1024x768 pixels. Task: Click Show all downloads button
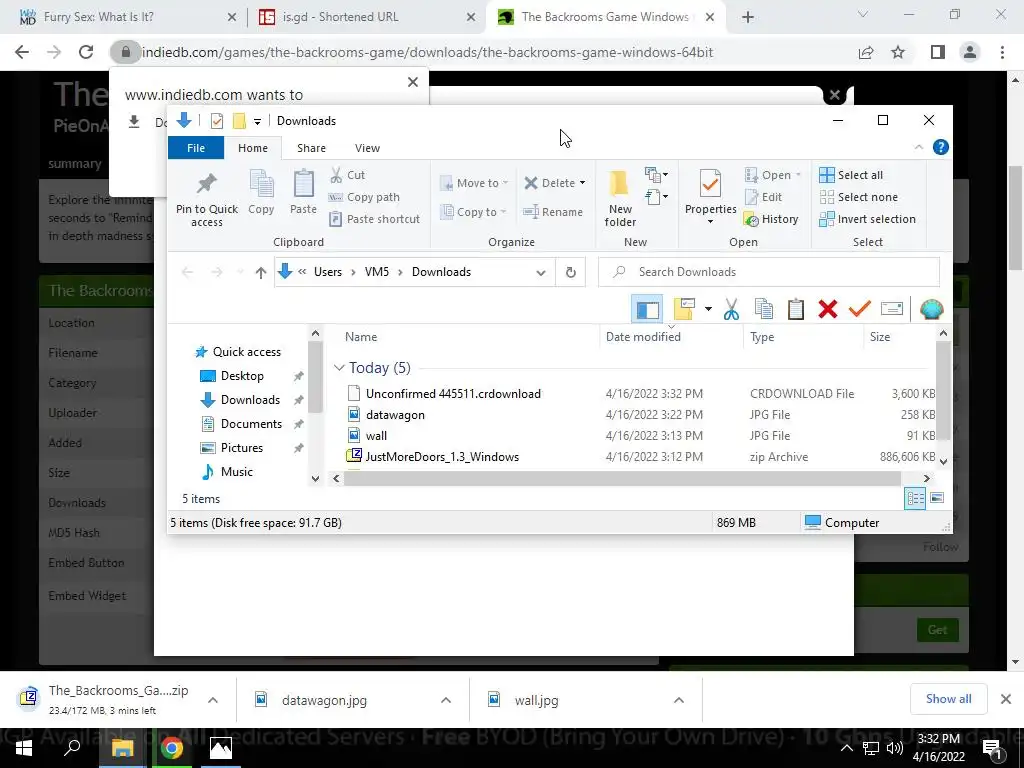[x=948, y=699]
